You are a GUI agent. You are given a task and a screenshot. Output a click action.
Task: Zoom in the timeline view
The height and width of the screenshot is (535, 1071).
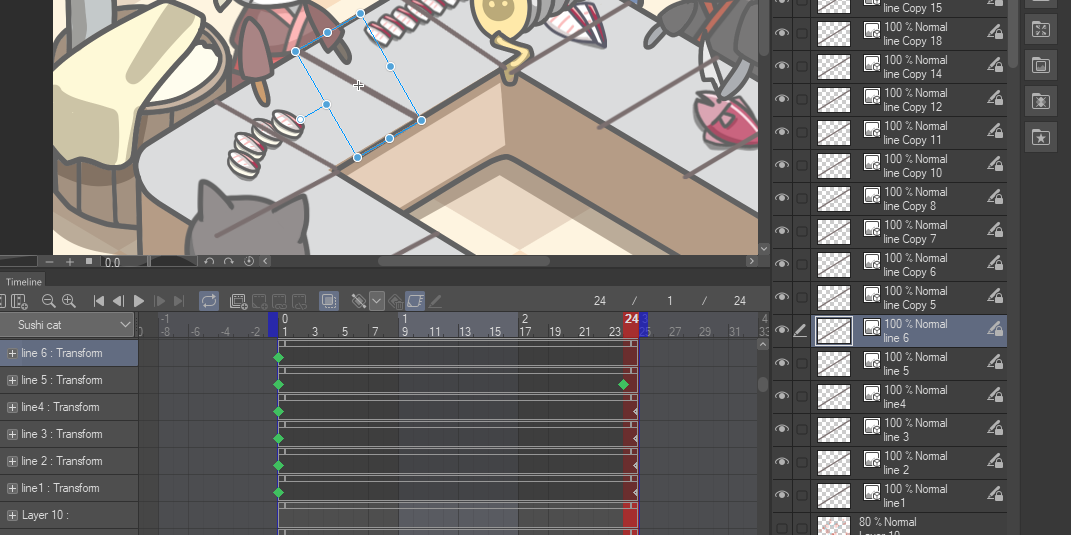68,301
